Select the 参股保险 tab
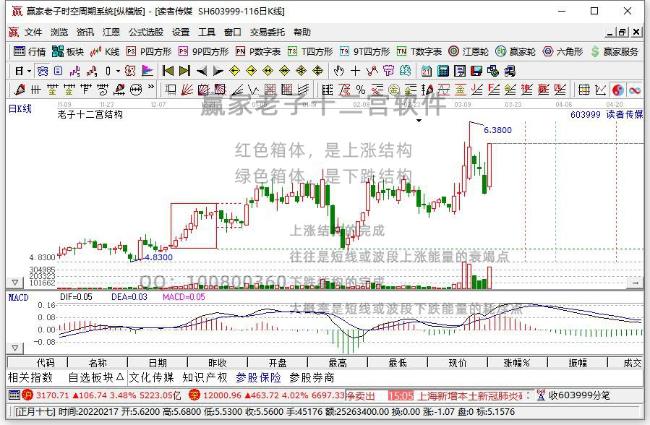The width and height of the screenshot is (650, 425). pos(258,377)
